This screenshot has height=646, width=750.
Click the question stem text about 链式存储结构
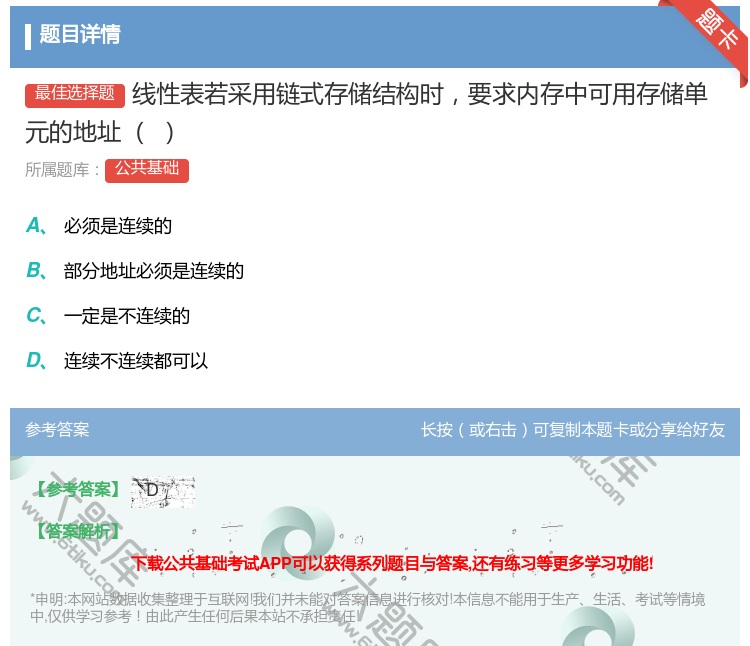coord(366,113)
